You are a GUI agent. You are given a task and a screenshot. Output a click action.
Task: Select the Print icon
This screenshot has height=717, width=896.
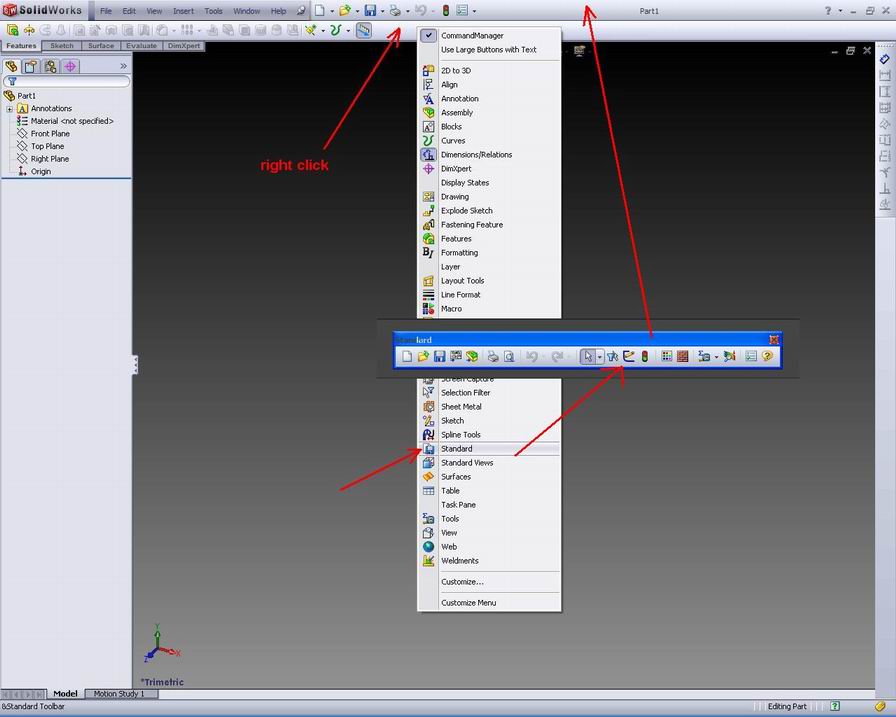coord(493,355)
